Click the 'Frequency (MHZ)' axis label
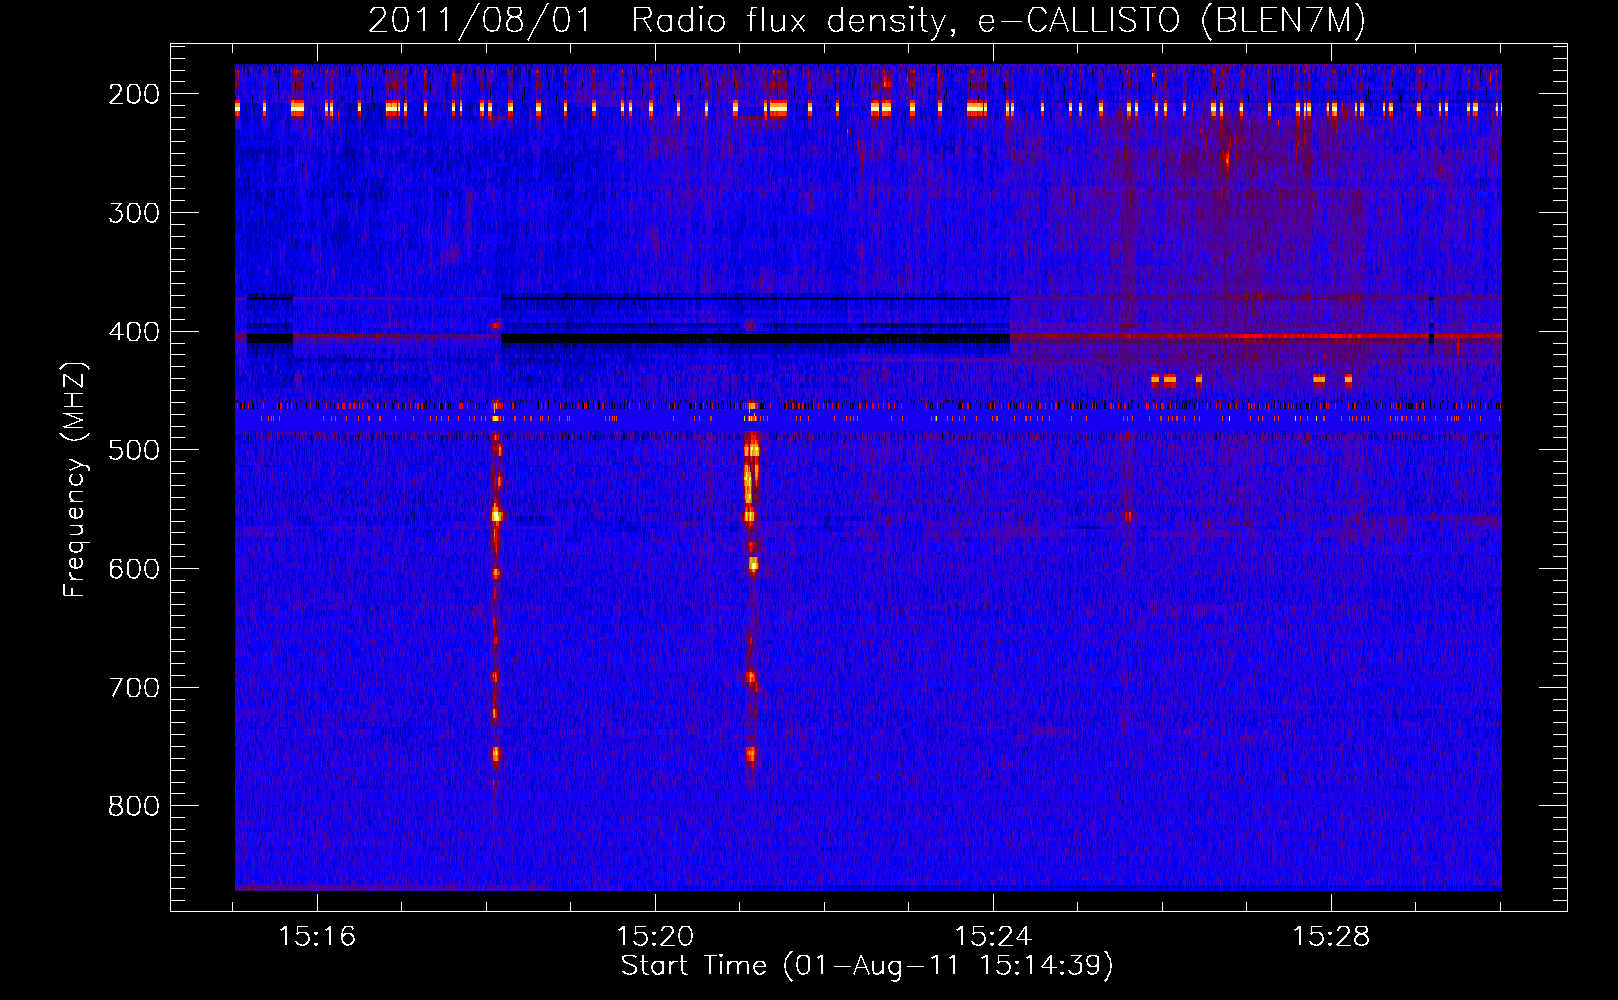This screenshot has height=1000, width=1618. pyautogui.click(x=75, y=480)
